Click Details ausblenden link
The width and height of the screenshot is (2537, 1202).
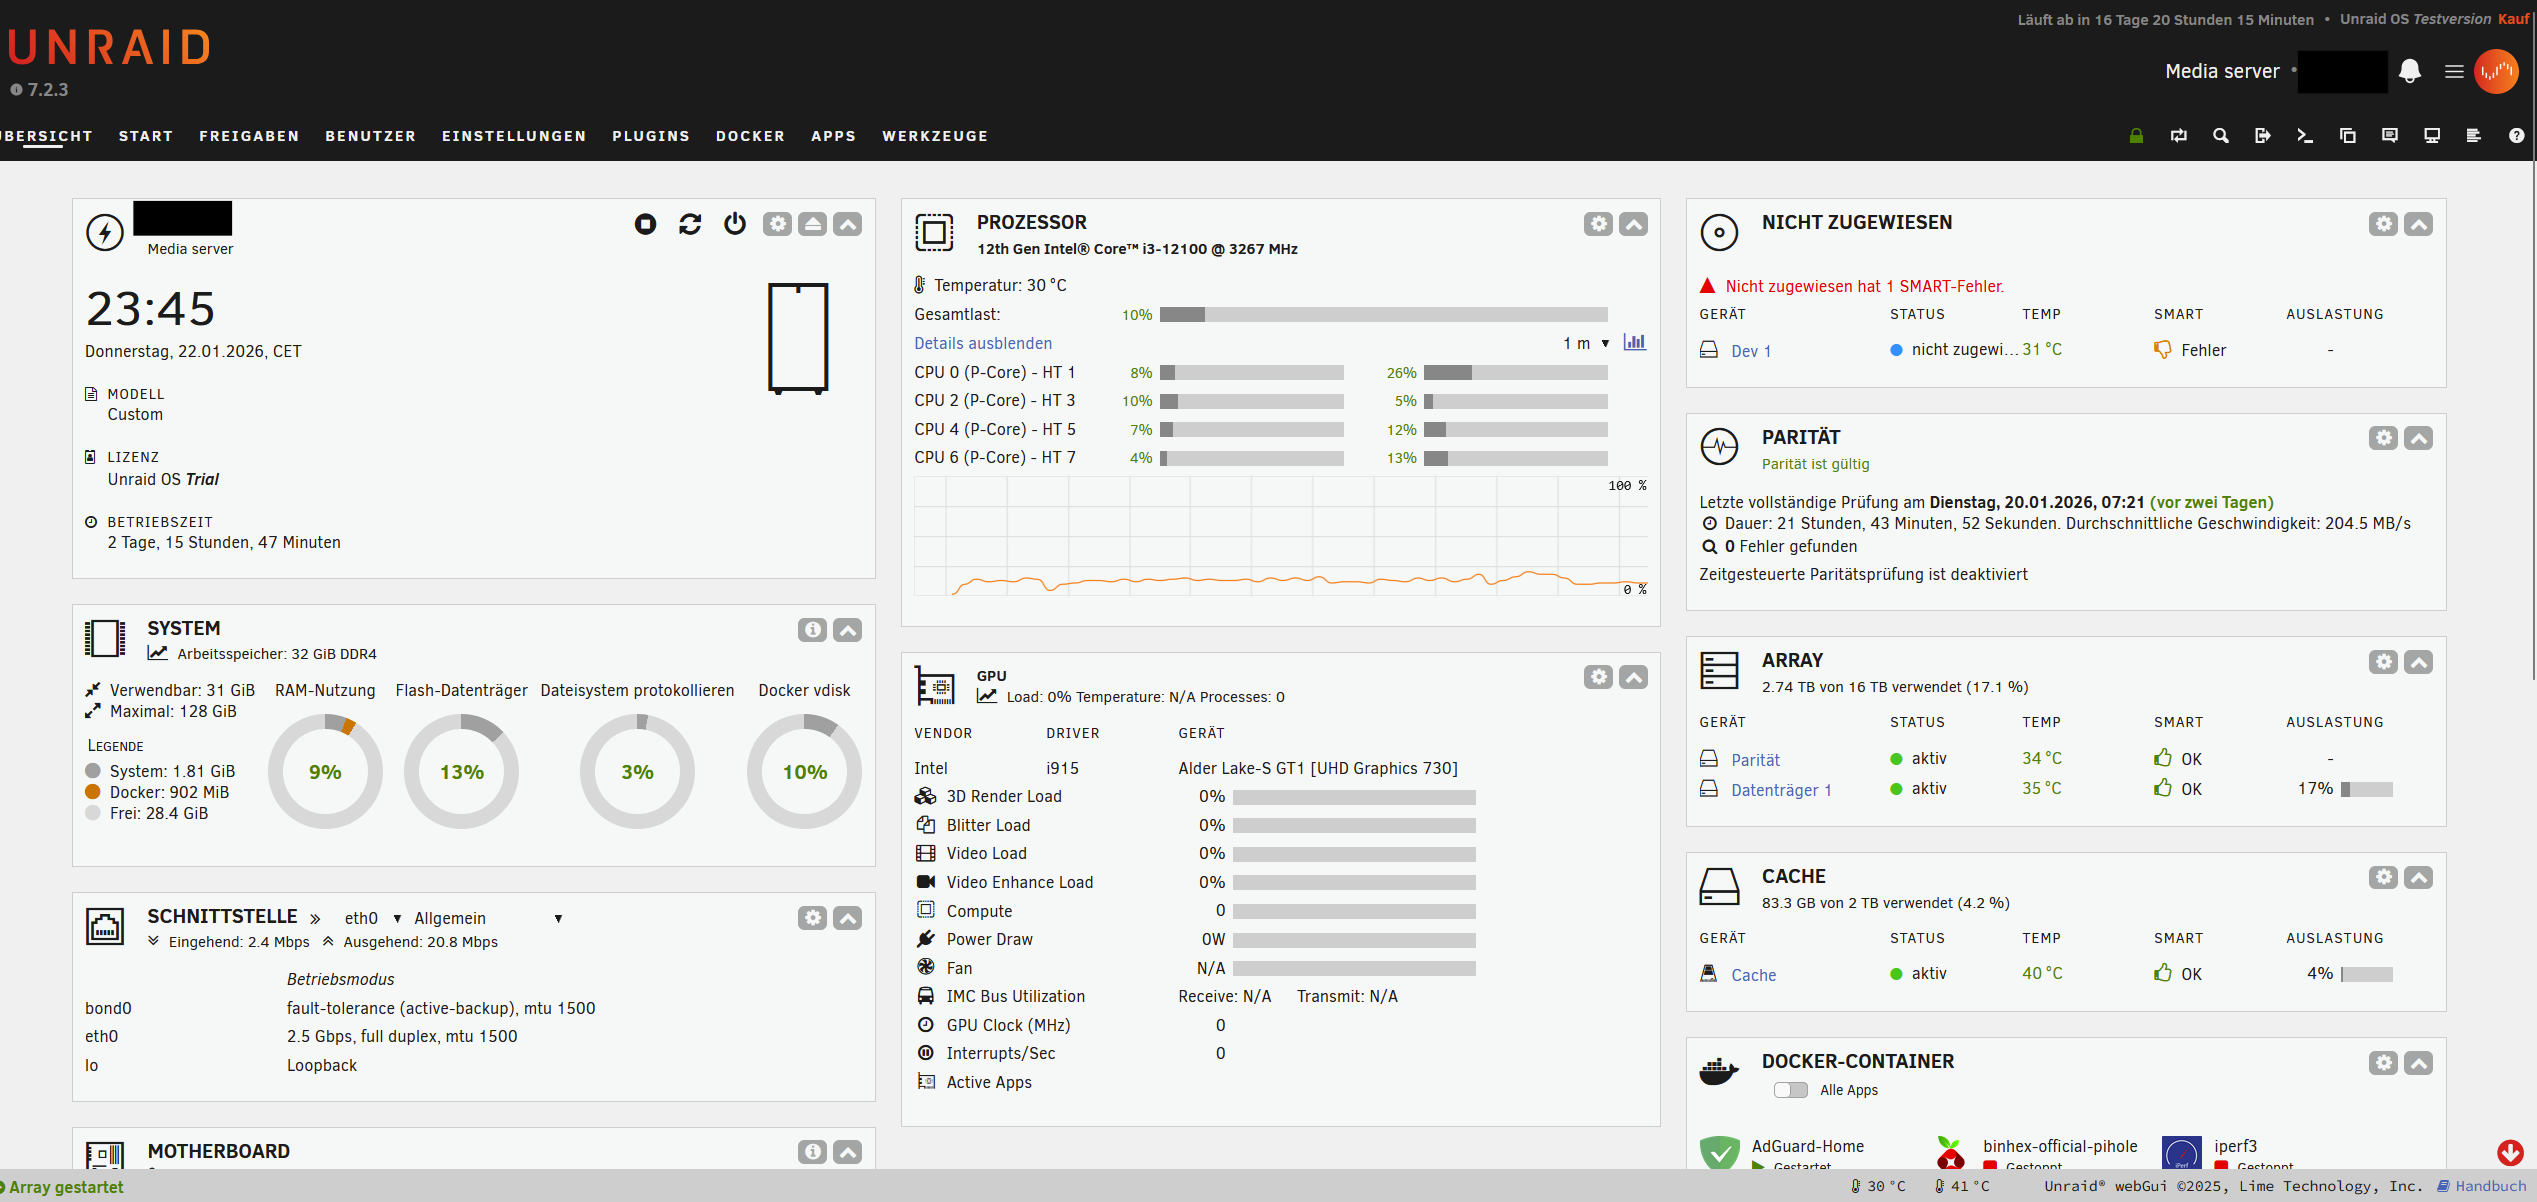point(982,343)
